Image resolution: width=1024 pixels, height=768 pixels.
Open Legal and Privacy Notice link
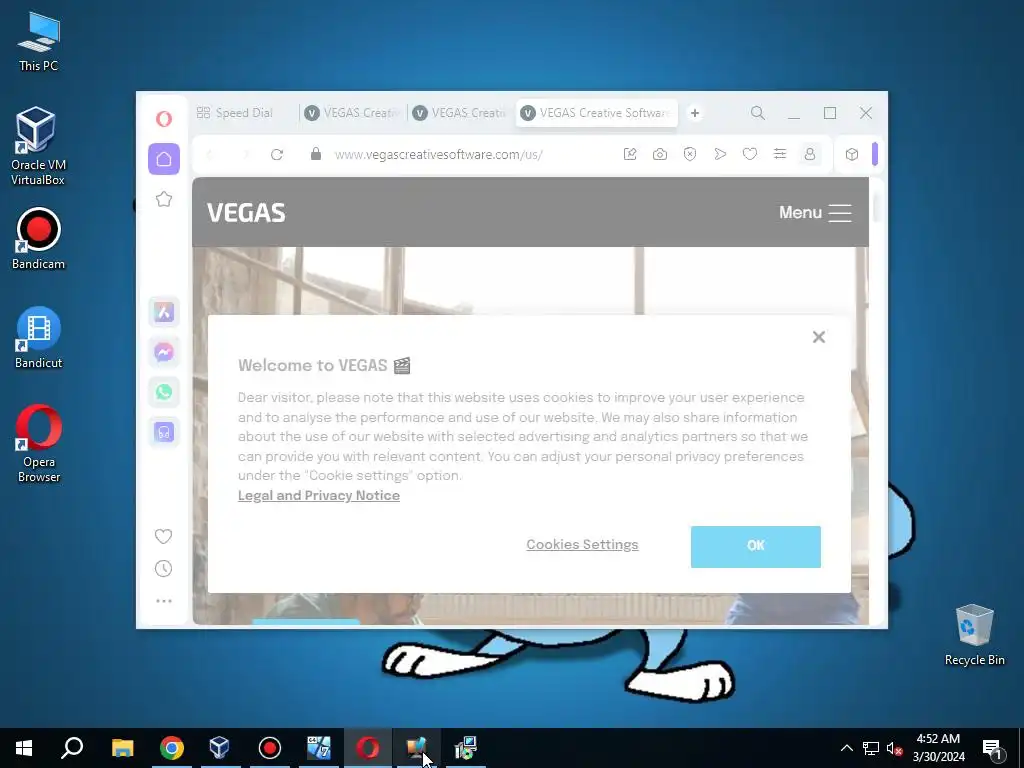click(319, 496)
